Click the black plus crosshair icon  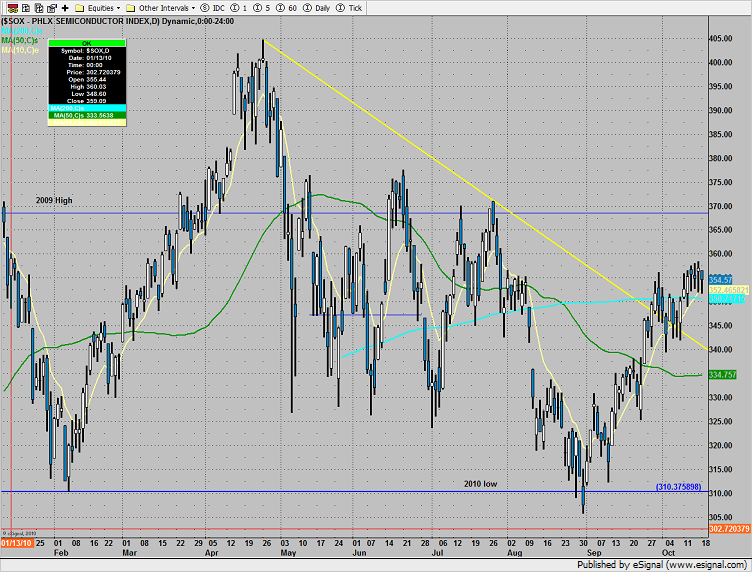pyautogui.click(x=64, y=6)
